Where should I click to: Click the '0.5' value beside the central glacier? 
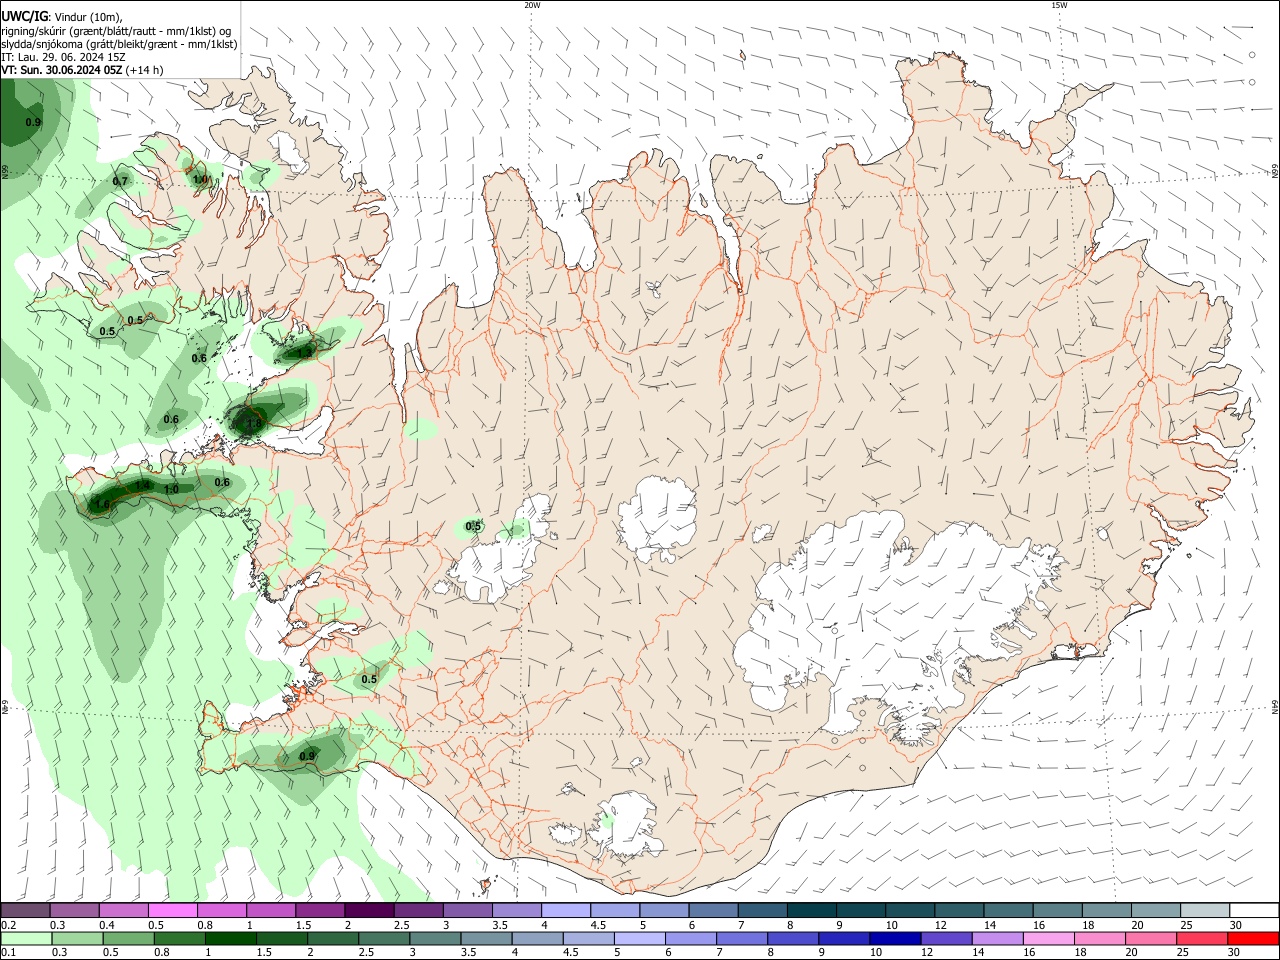click(x=474, y=526)
